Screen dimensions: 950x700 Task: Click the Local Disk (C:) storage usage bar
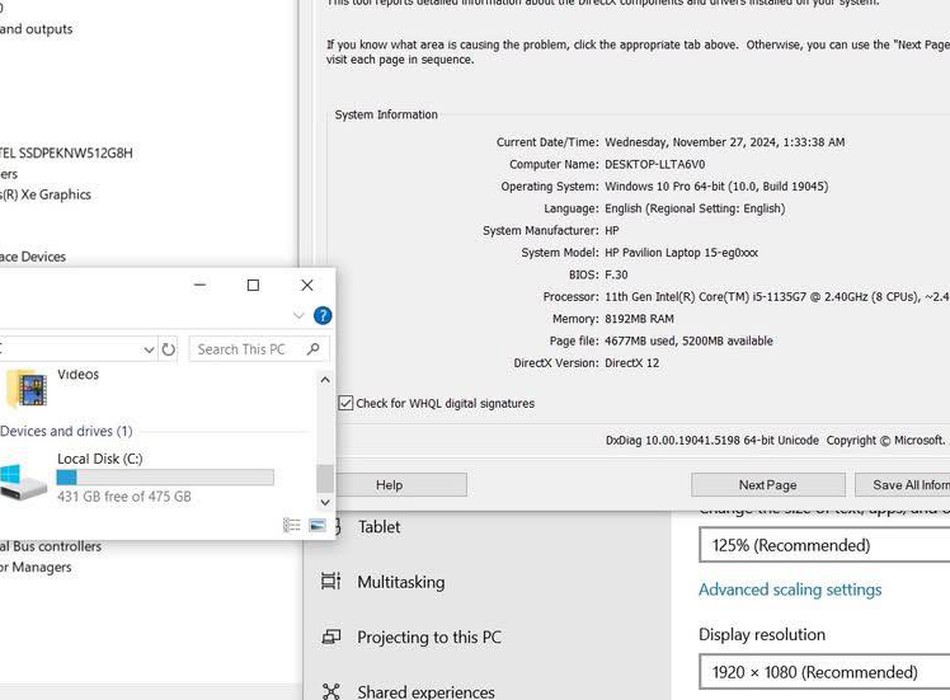165,478
